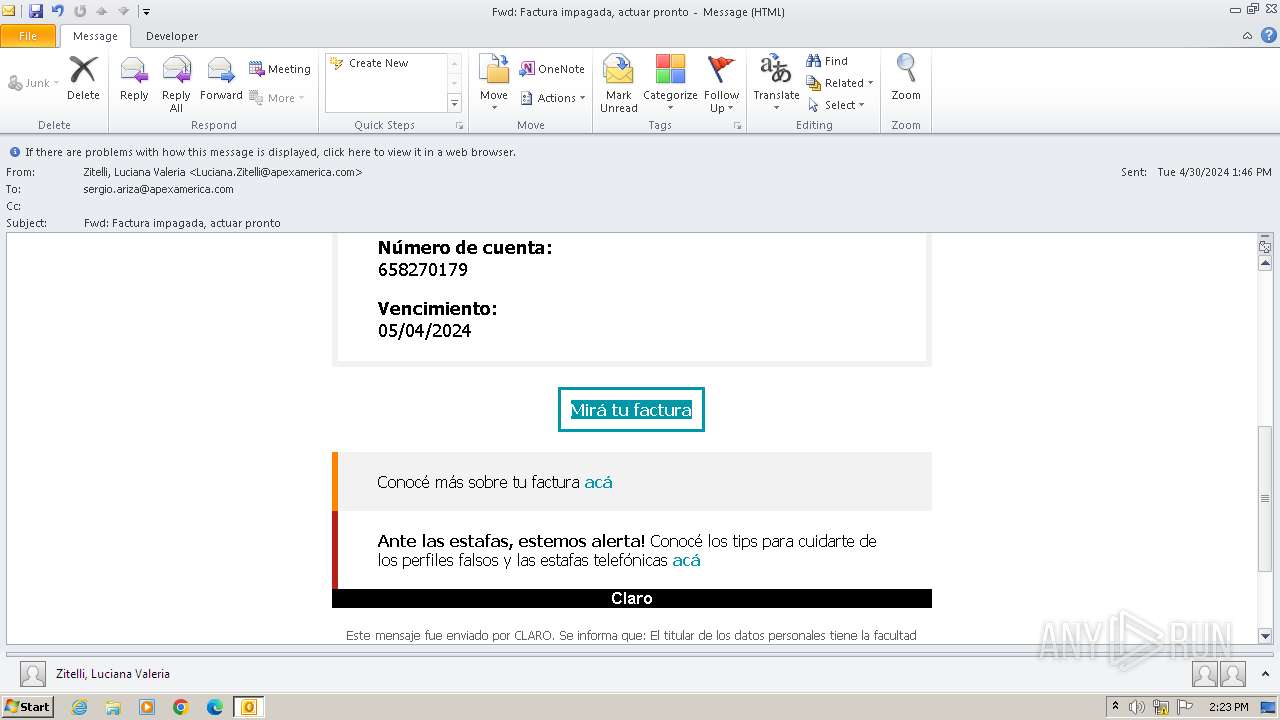
Task: Create a Meeting from this message
Action: [x=280, y=69]
